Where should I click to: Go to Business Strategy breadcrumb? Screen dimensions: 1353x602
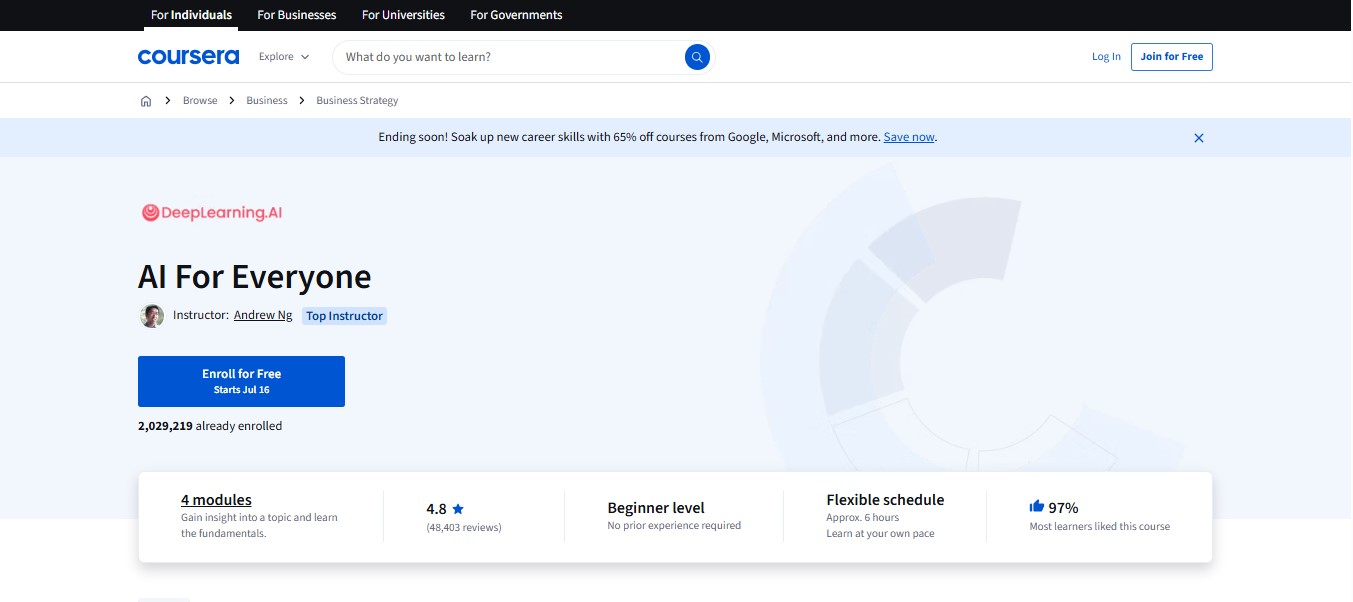tap(357, 101)
